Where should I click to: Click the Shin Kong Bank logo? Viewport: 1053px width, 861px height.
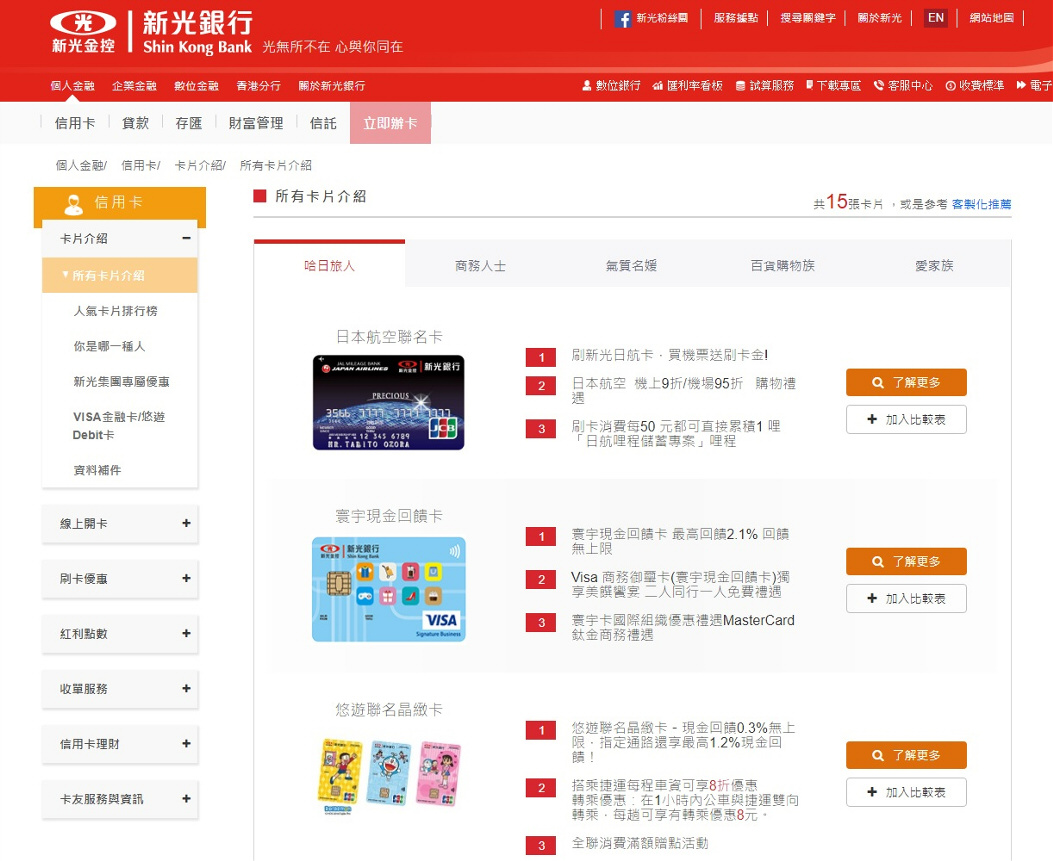point(152,32)
